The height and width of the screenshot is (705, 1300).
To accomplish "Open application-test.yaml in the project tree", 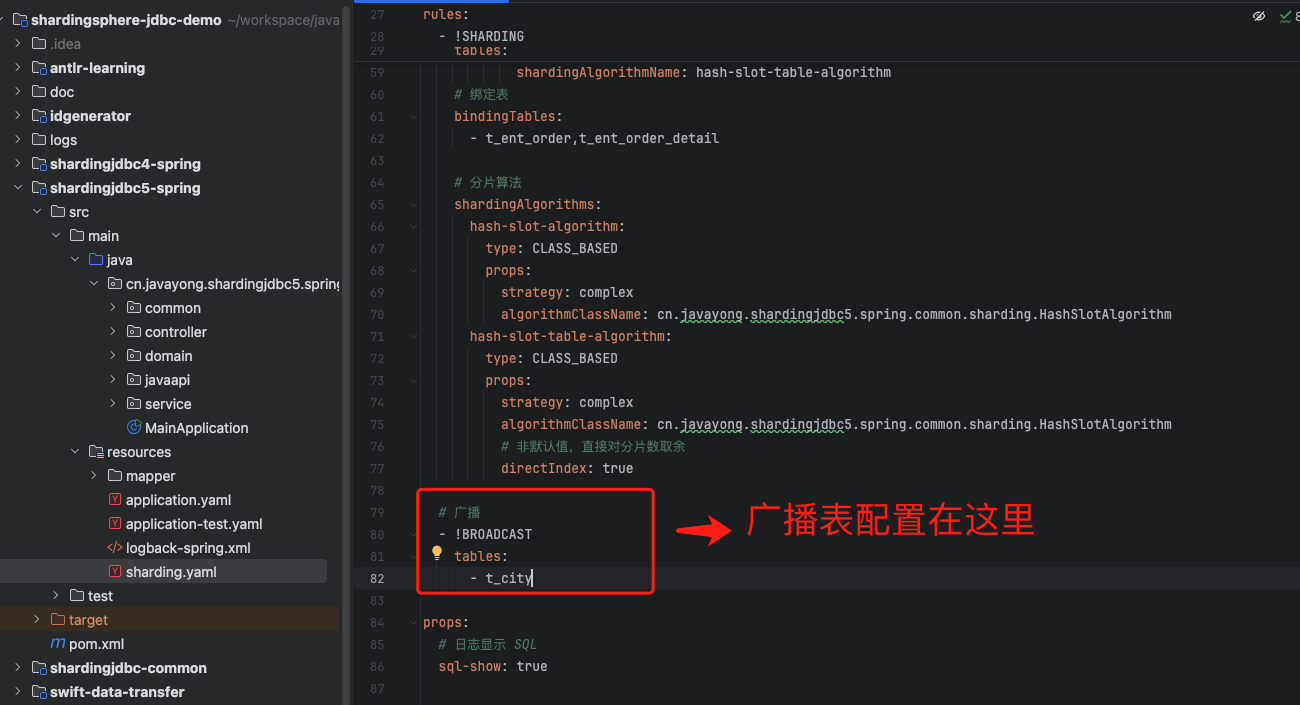I will 193,524.
